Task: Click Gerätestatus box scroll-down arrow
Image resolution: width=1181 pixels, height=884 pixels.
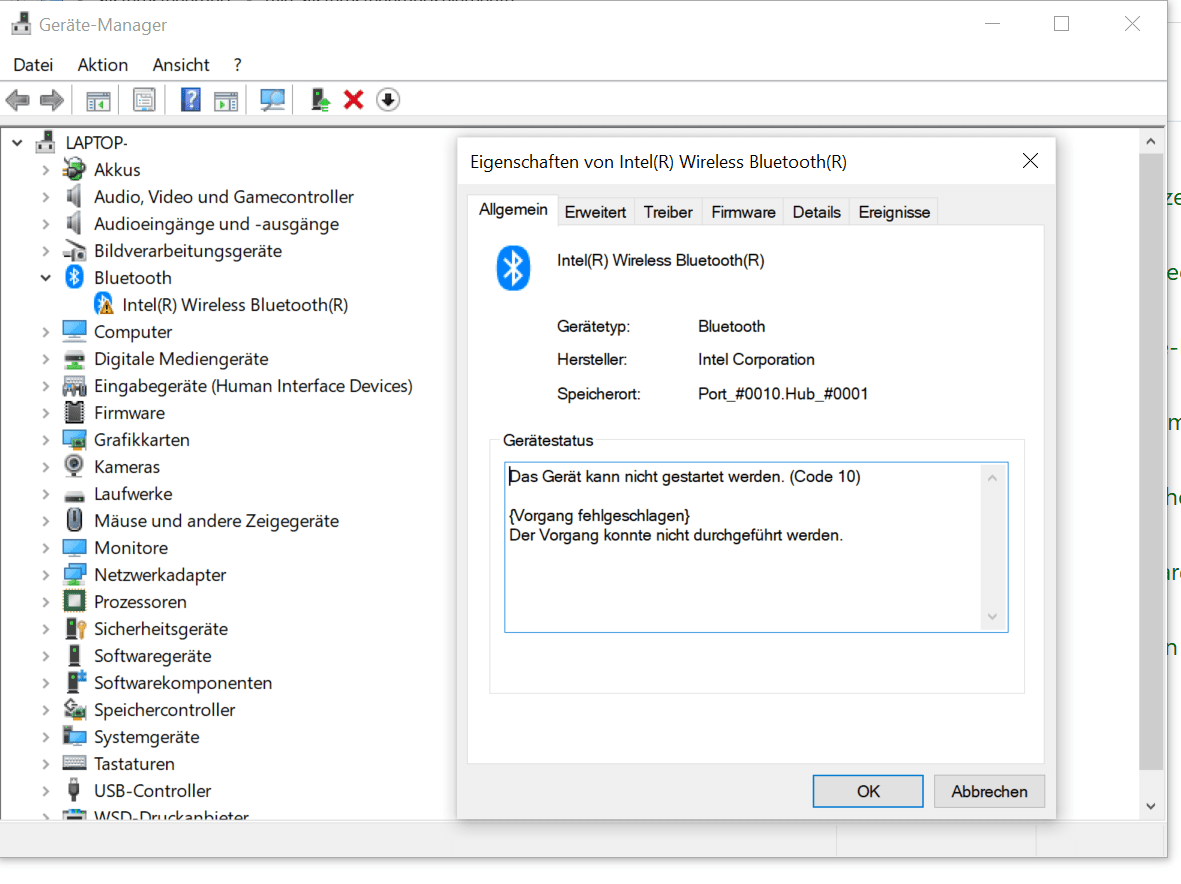Action: point(992,617)
